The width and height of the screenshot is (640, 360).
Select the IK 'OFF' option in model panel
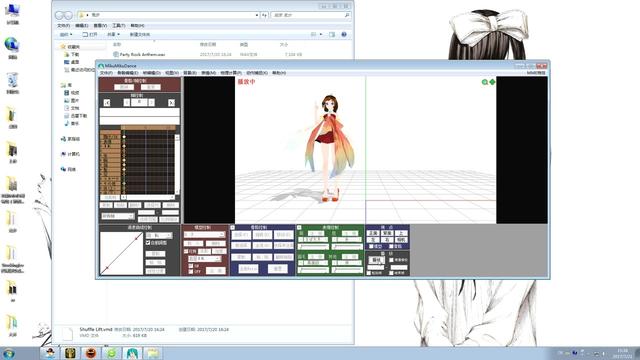tap(191, 271)
